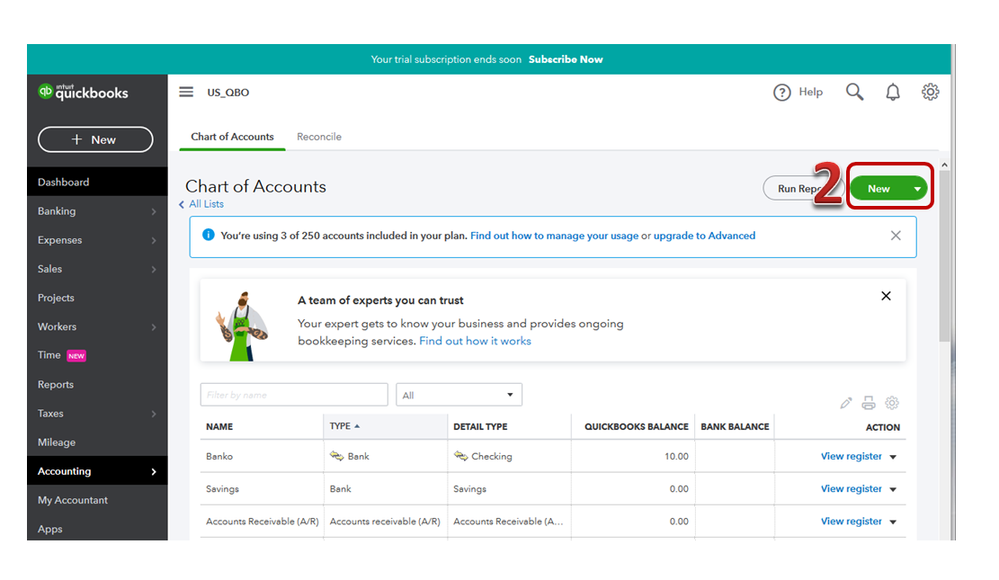
Task: Expand the Taxes submenu chevron
Action: point(154,414)
